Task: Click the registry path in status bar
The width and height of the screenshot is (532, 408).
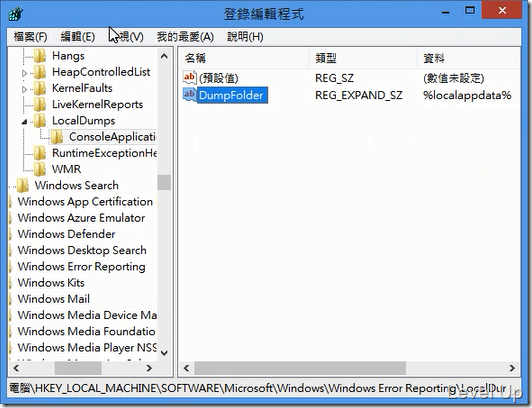Action: pyautogui.click(x=258, y=388)
